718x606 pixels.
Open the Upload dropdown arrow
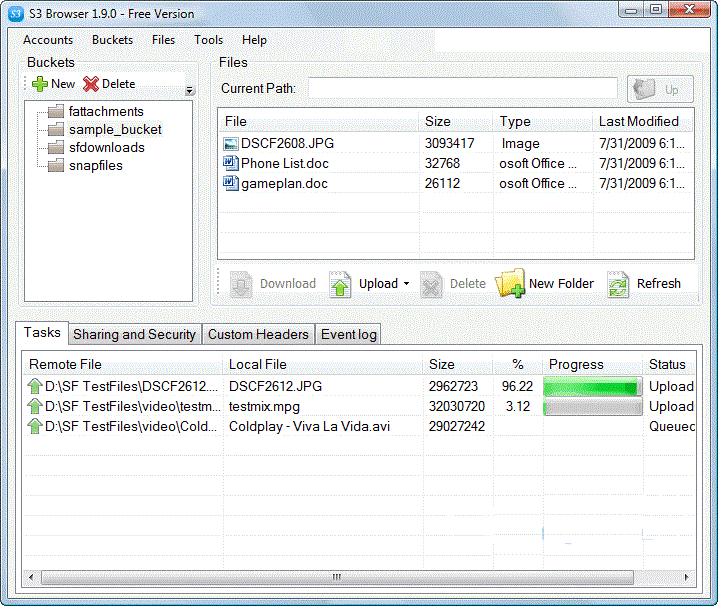point(406,284)
